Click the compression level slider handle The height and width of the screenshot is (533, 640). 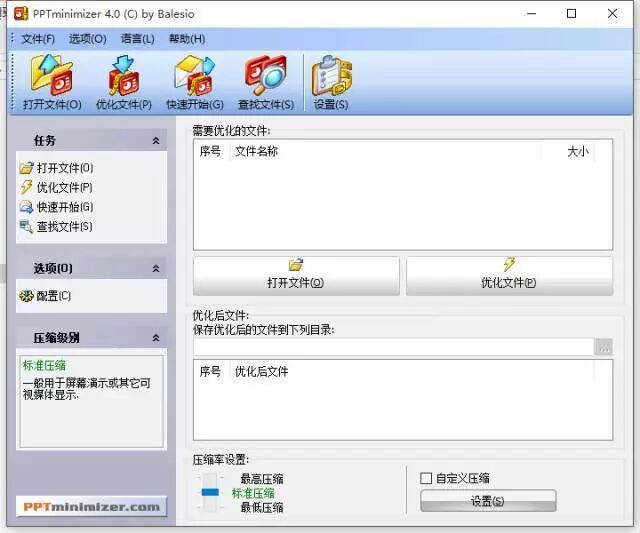click(210, 492)
